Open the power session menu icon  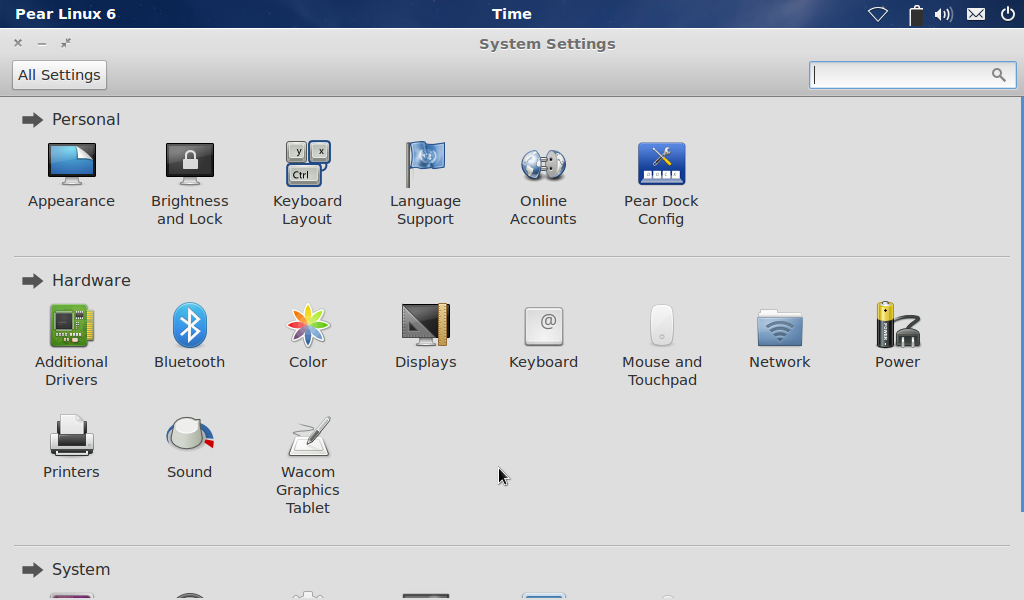(1008, 14)
